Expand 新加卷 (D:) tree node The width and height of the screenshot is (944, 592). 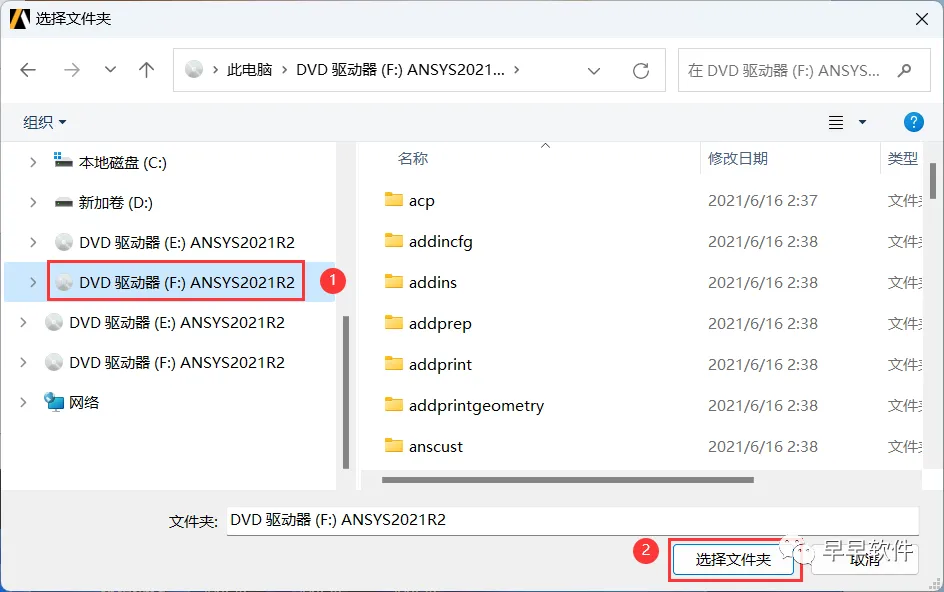point(33,203)
